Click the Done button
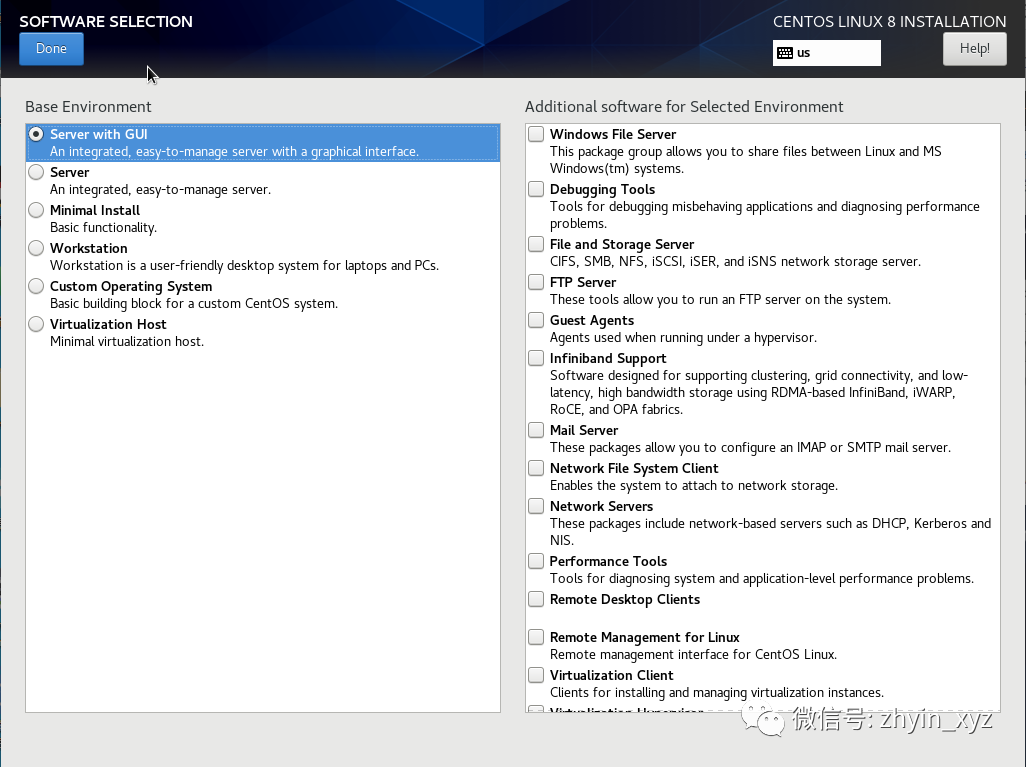1026x767 pixels. tap(51, 49)
